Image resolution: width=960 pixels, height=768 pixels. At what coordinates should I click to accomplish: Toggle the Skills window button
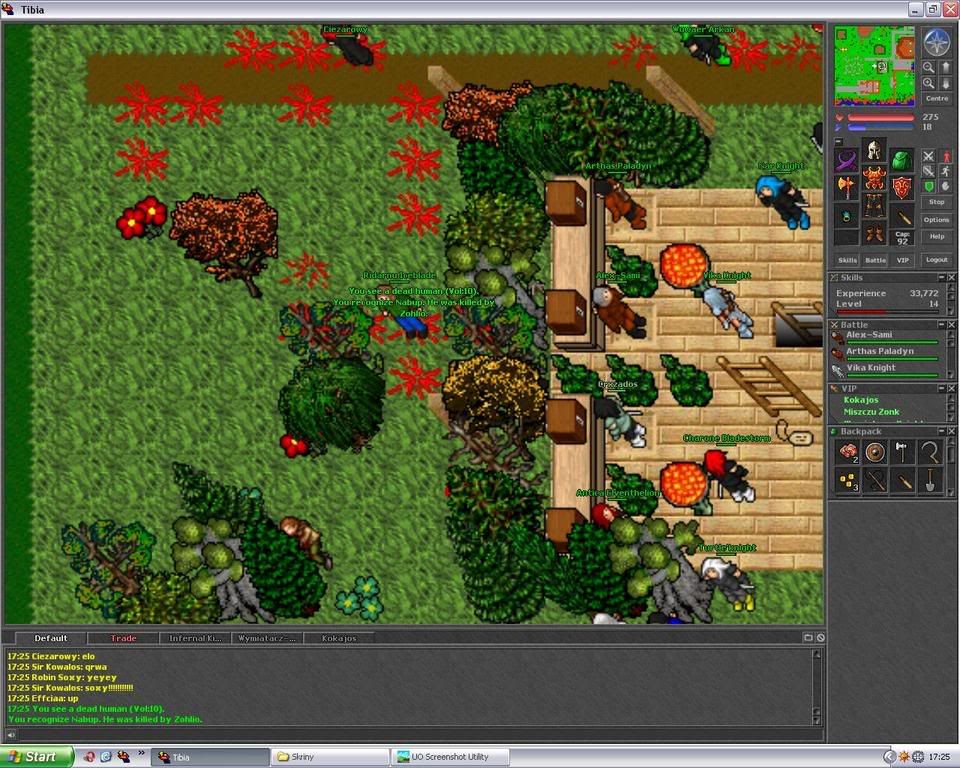847,260
